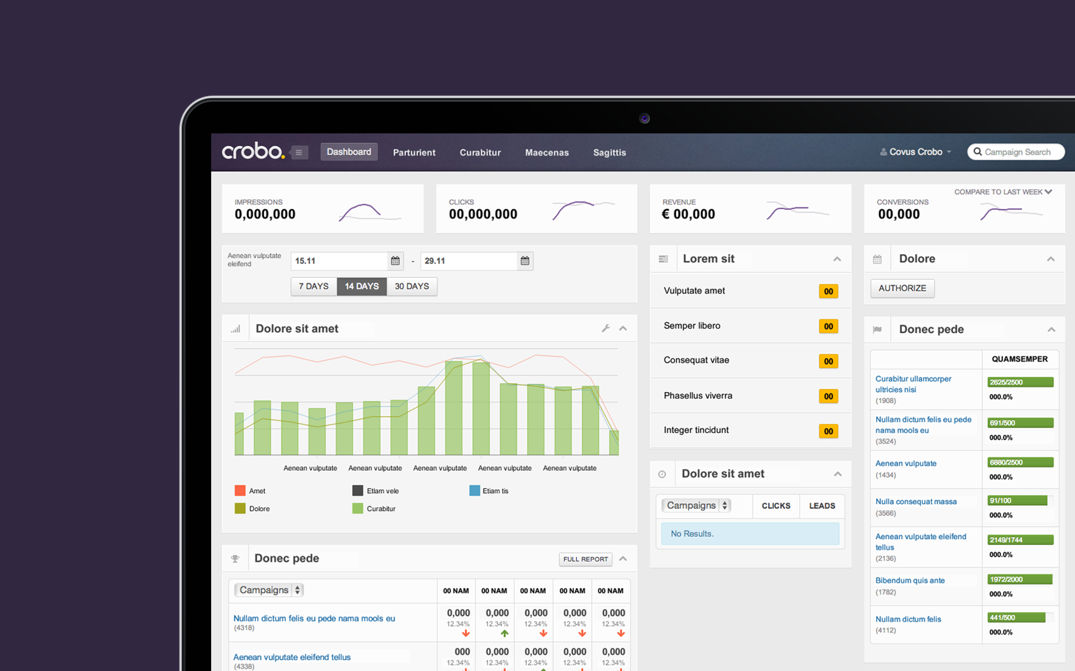Open Campaigns dropdown in Donec pede table

coord(269,590)
